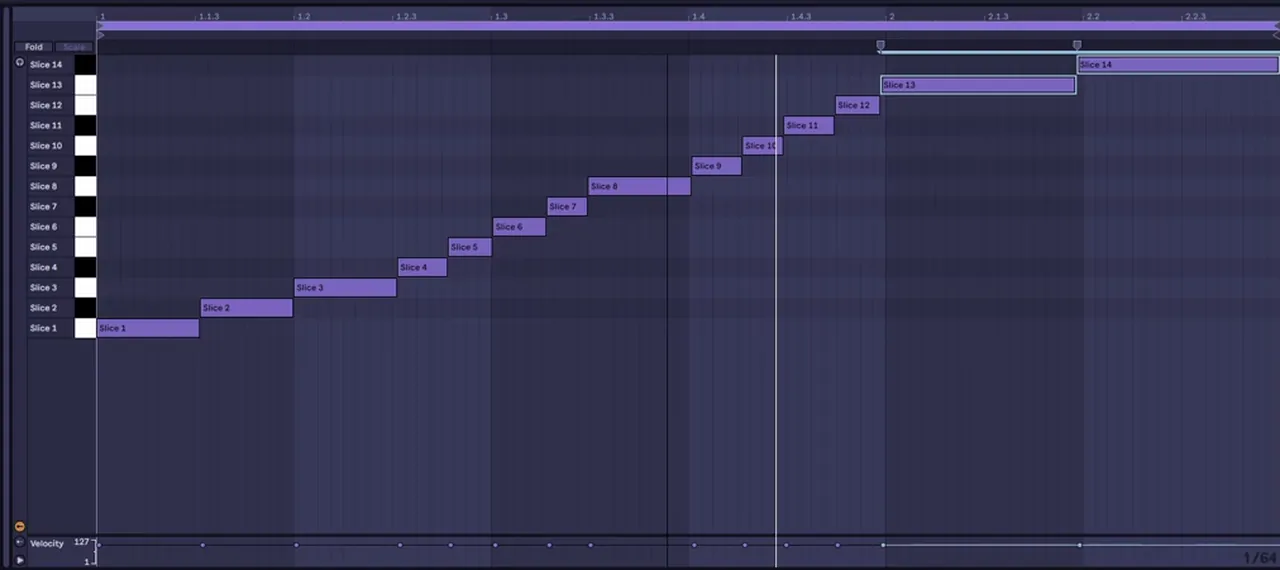The width and height of the screenshot is (1280, 570).
Task: Click ruler position 1.2.3
Action: click(405, 17)
